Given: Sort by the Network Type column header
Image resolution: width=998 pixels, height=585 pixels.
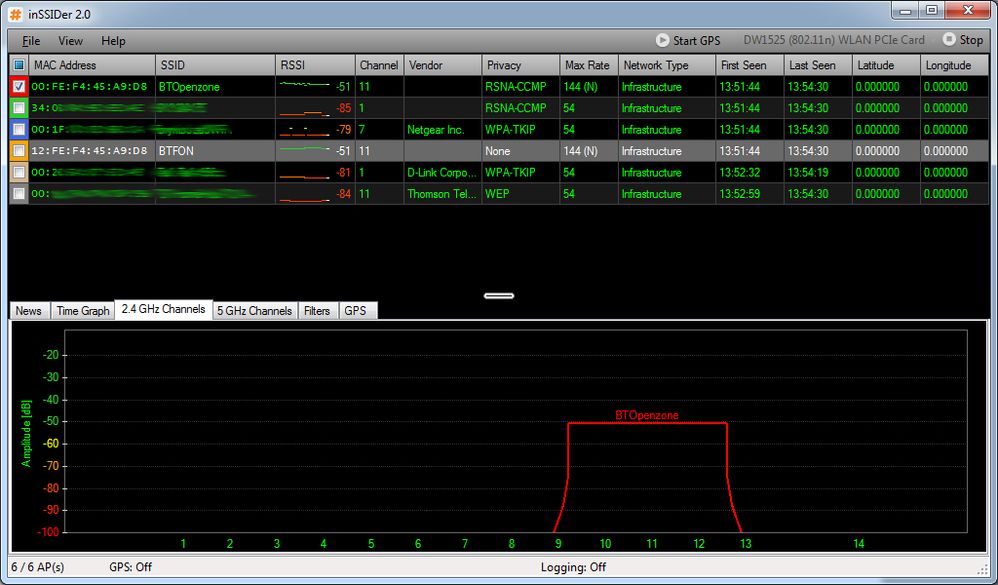Looking at the screenshot, I should [x=667, y=65].
